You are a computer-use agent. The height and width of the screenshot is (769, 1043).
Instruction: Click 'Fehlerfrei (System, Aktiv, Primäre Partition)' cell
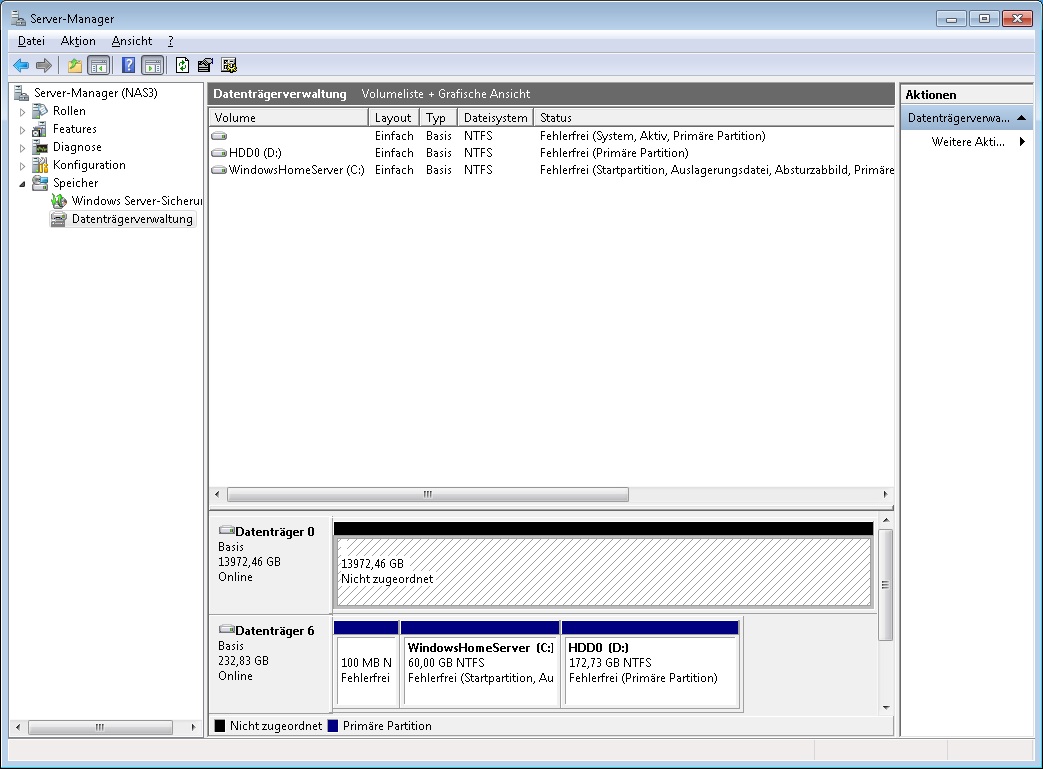(x=653, y=136)
